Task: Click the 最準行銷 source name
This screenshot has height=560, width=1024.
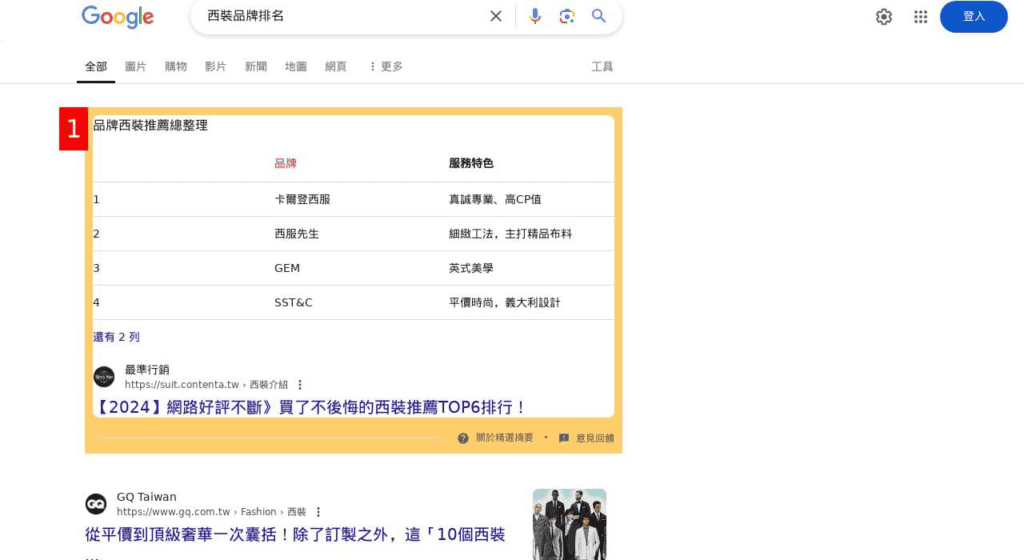Action: pos(147,369)
